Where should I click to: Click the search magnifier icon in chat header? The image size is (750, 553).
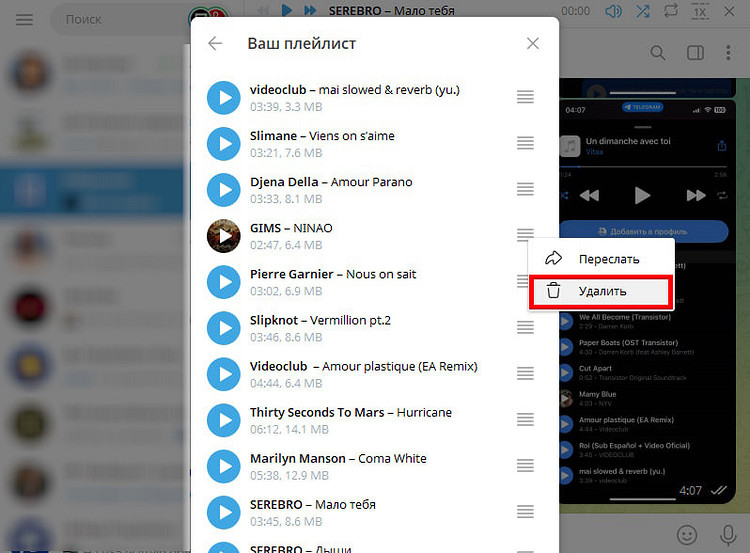click(x=658, y=53)
